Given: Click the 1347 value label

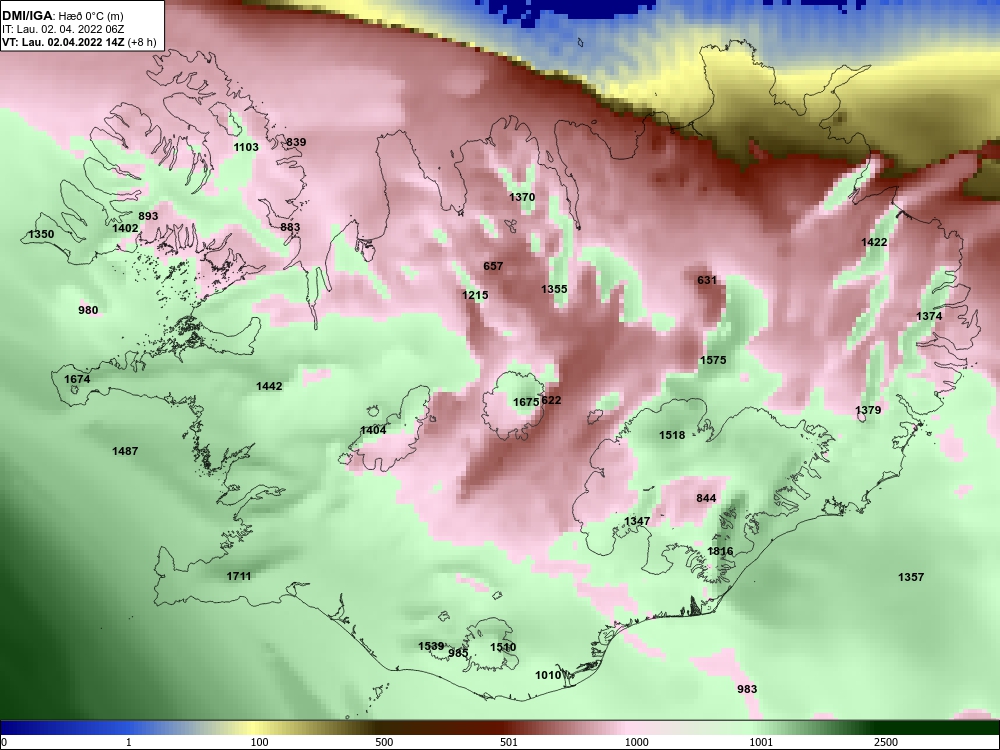Looking at the screenshot, I should coord(636,521).
